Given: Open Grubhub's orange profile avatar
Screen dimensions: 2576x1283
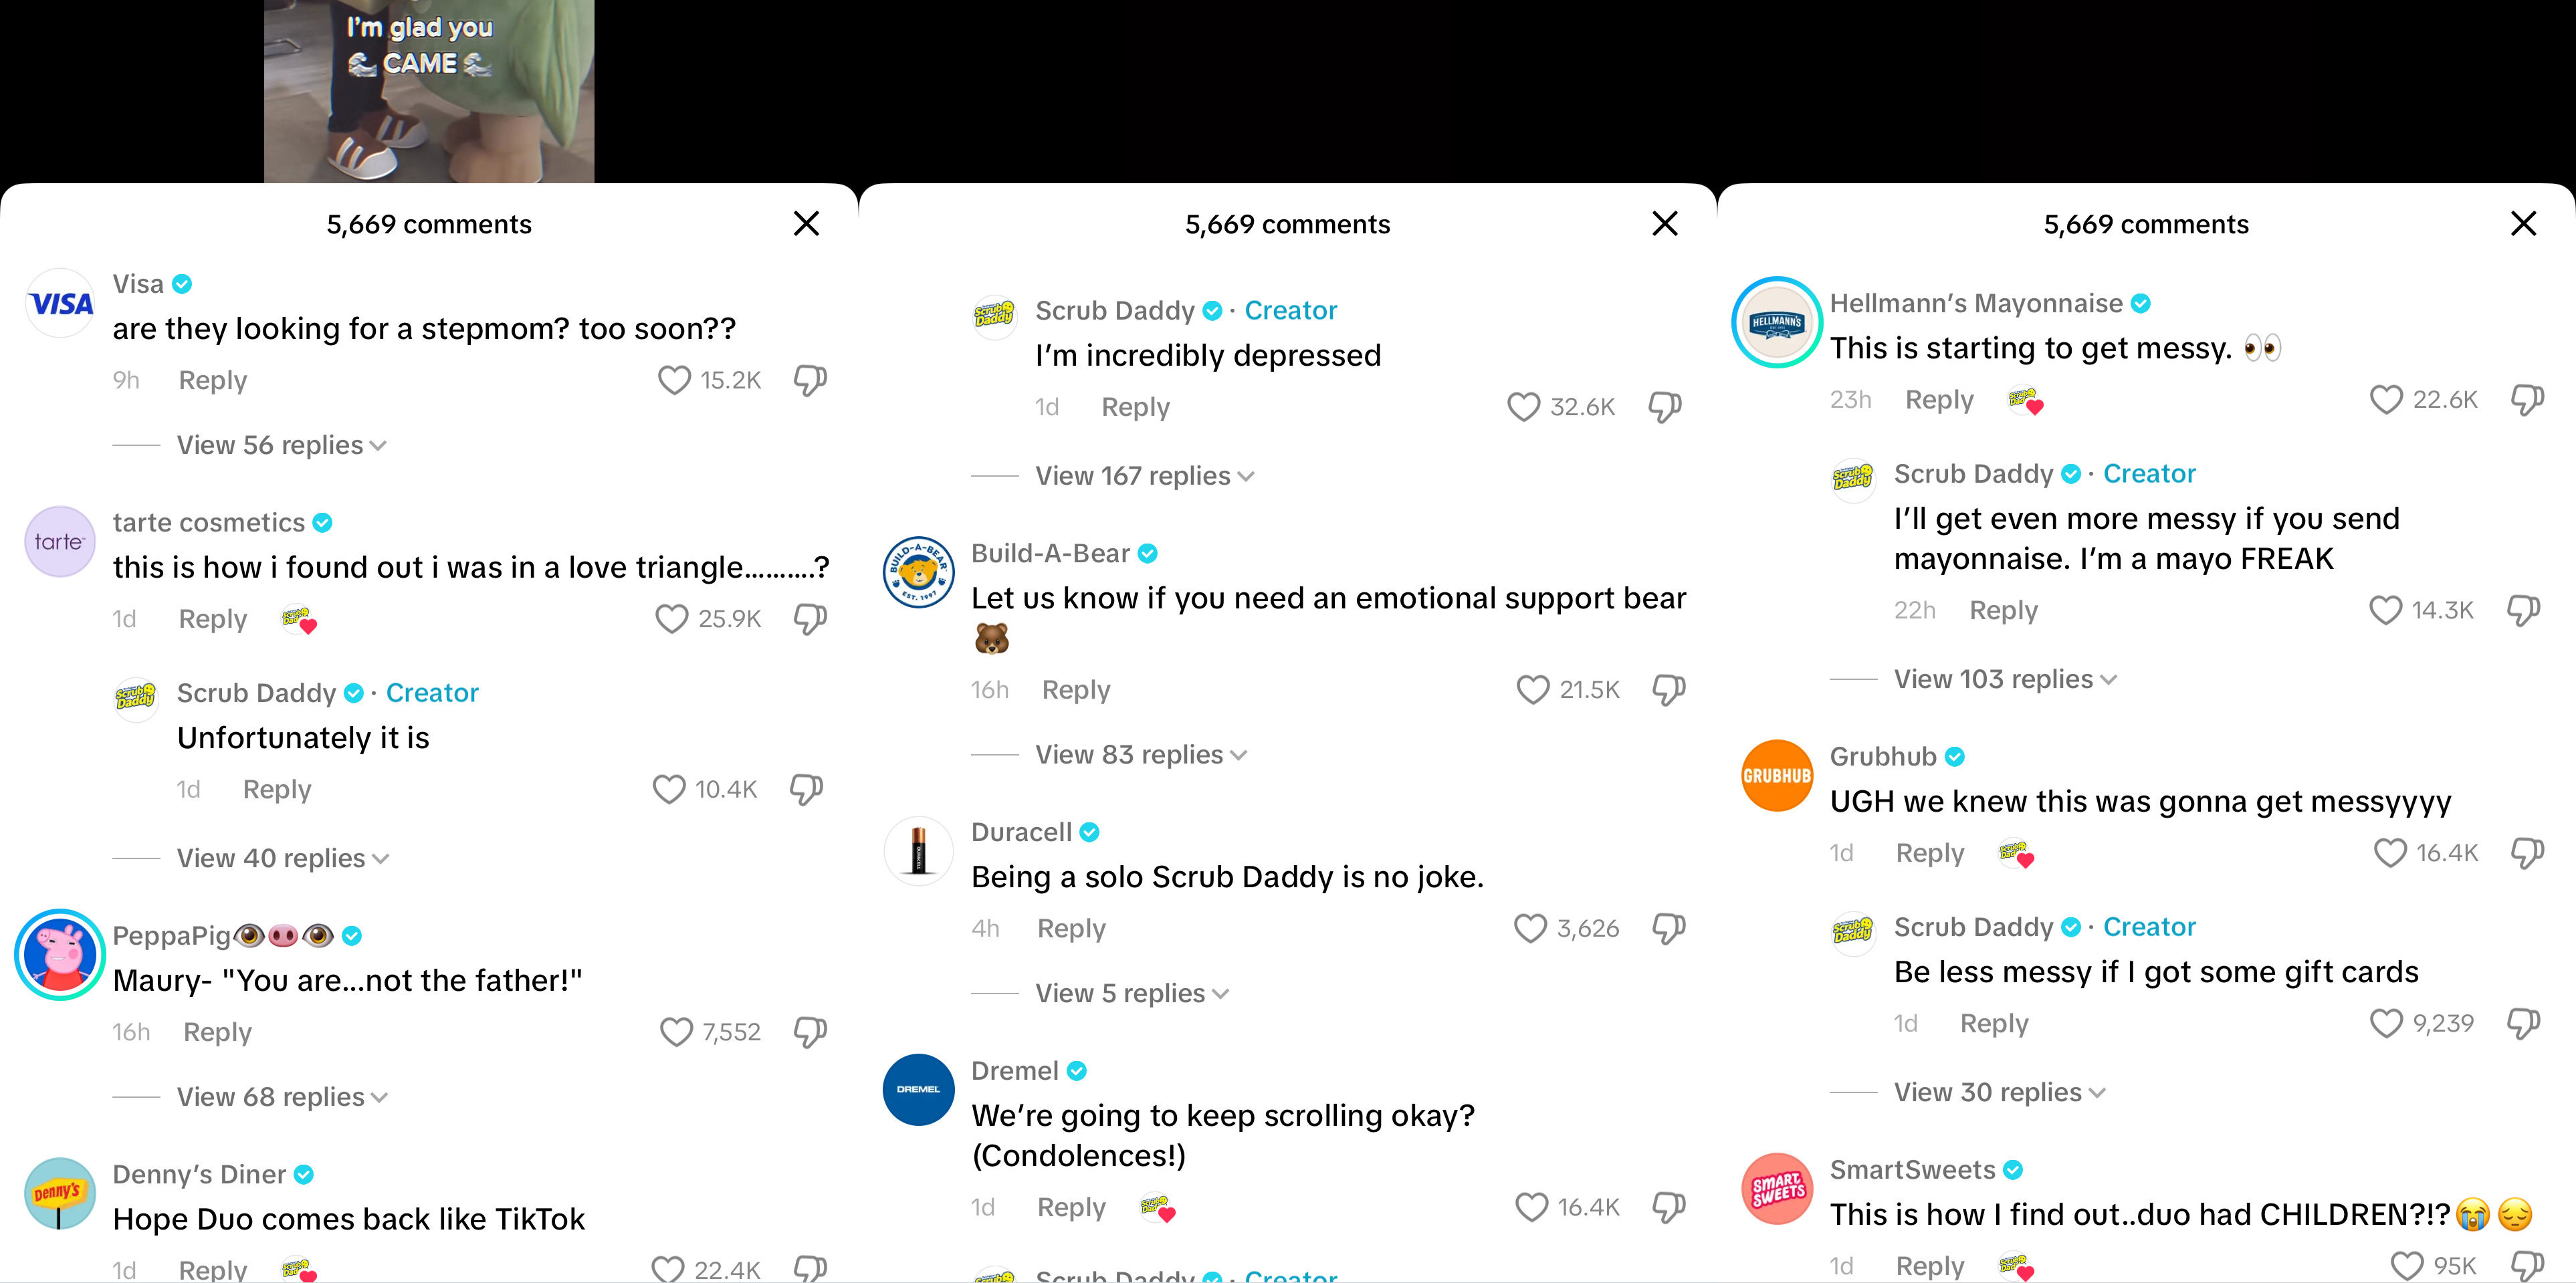Looking at the screenshot, I should (x=1777, y=775).
